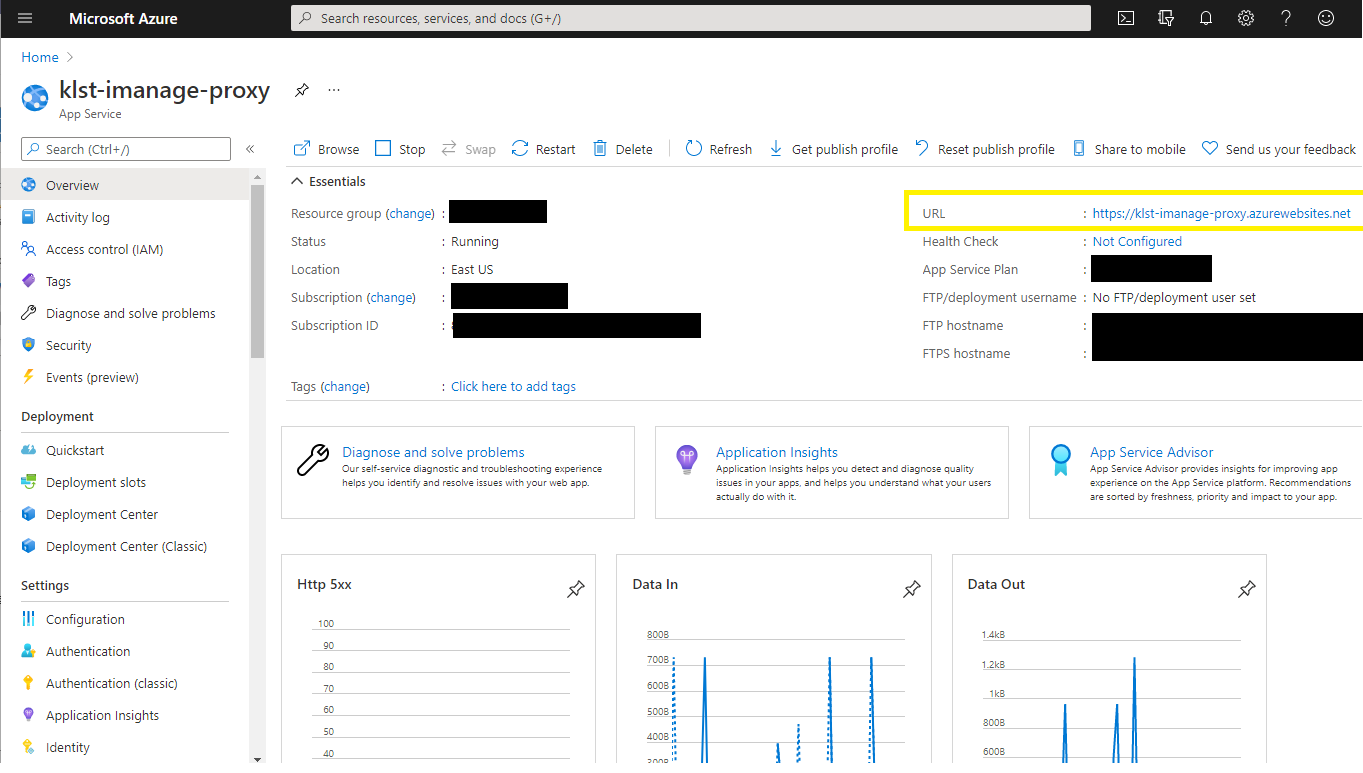Navigate to Home breadcrumb
This screenshot has height=773, width=1363.
coord(40,57)
